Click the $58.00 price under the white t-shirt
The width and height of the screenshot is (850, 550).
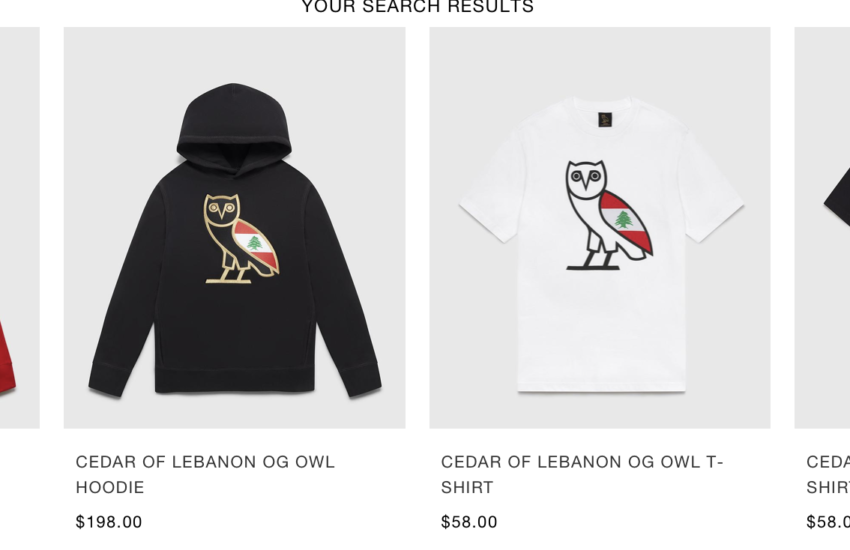point(469,522)
